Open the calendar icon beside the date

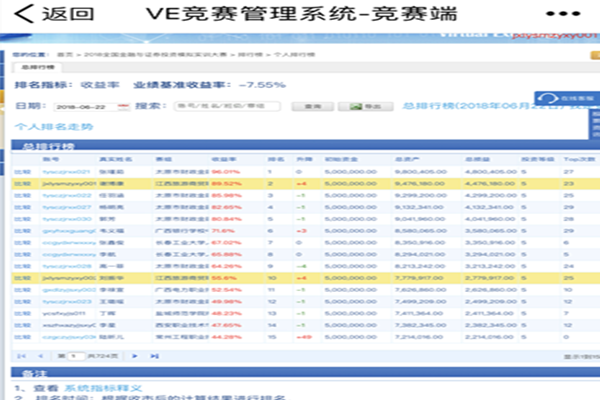(123, 106)
